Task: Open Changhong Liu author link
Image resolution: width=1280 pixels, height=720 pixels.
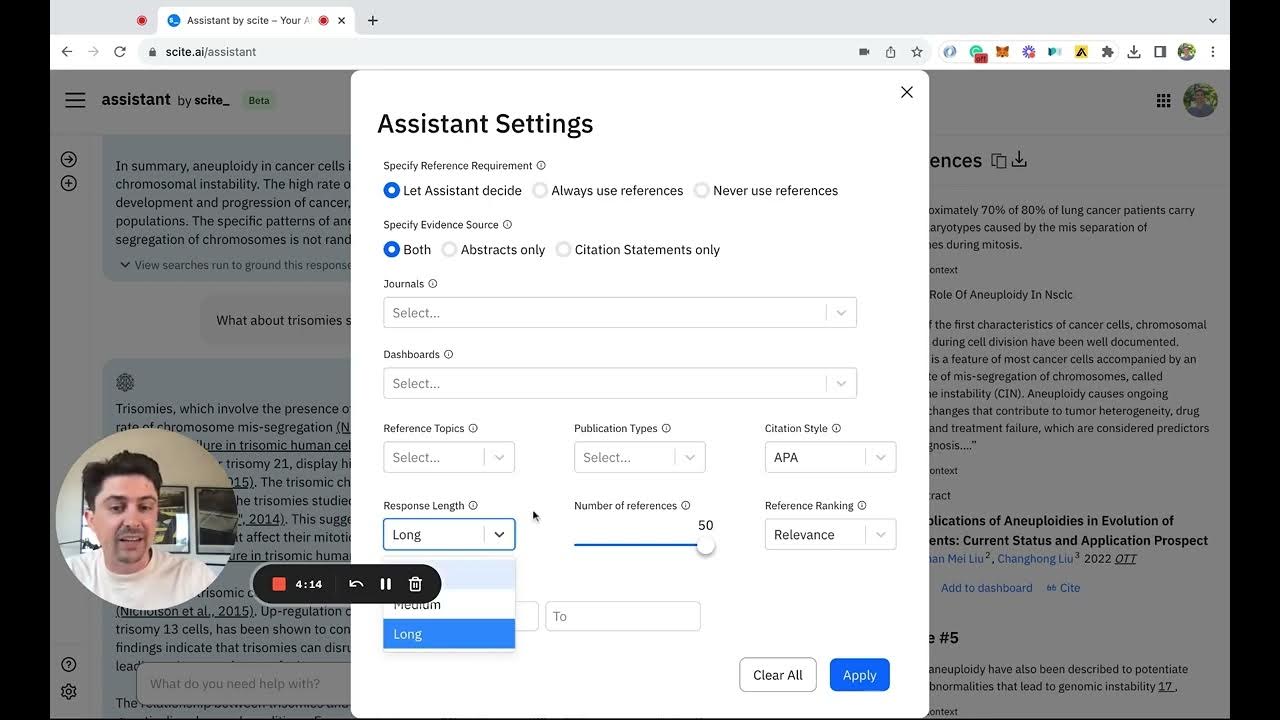Action: coord(1035,559)
